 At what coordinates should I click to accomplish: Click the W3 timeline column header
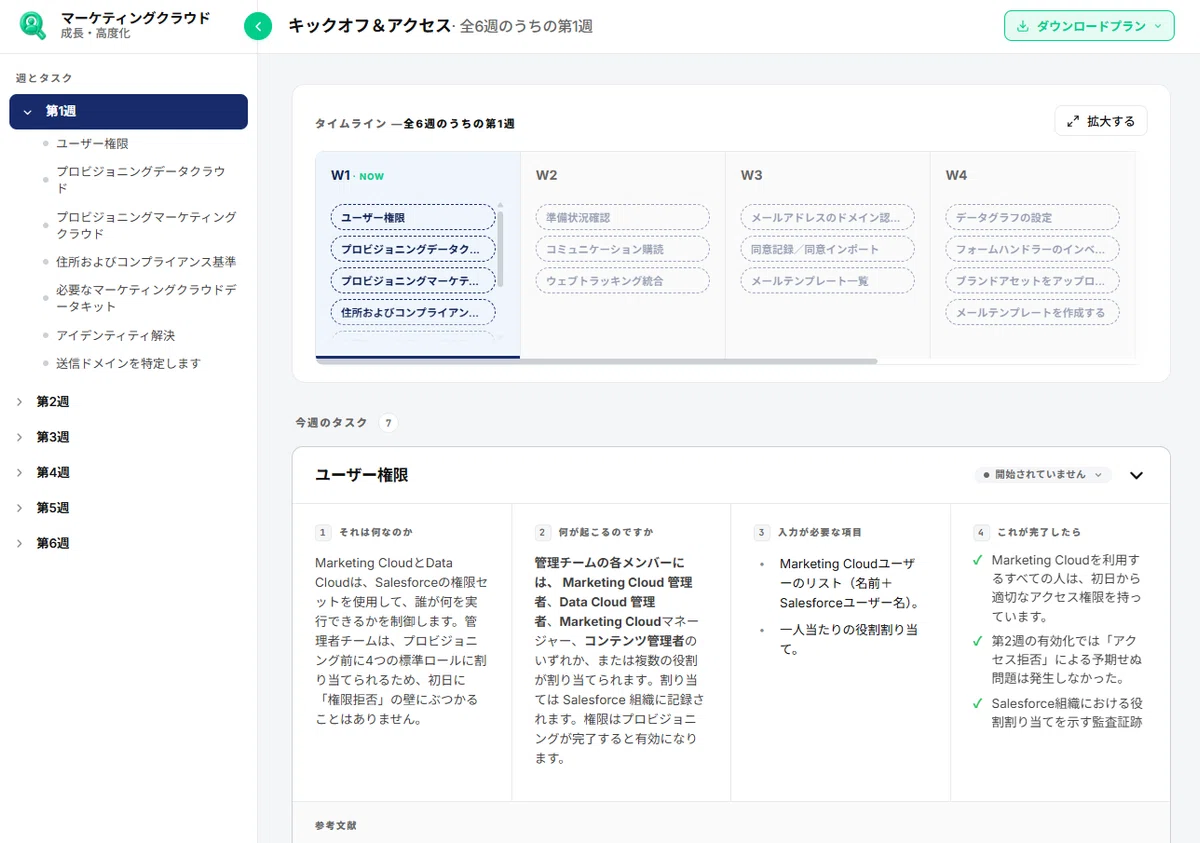[x=751, y=175]
